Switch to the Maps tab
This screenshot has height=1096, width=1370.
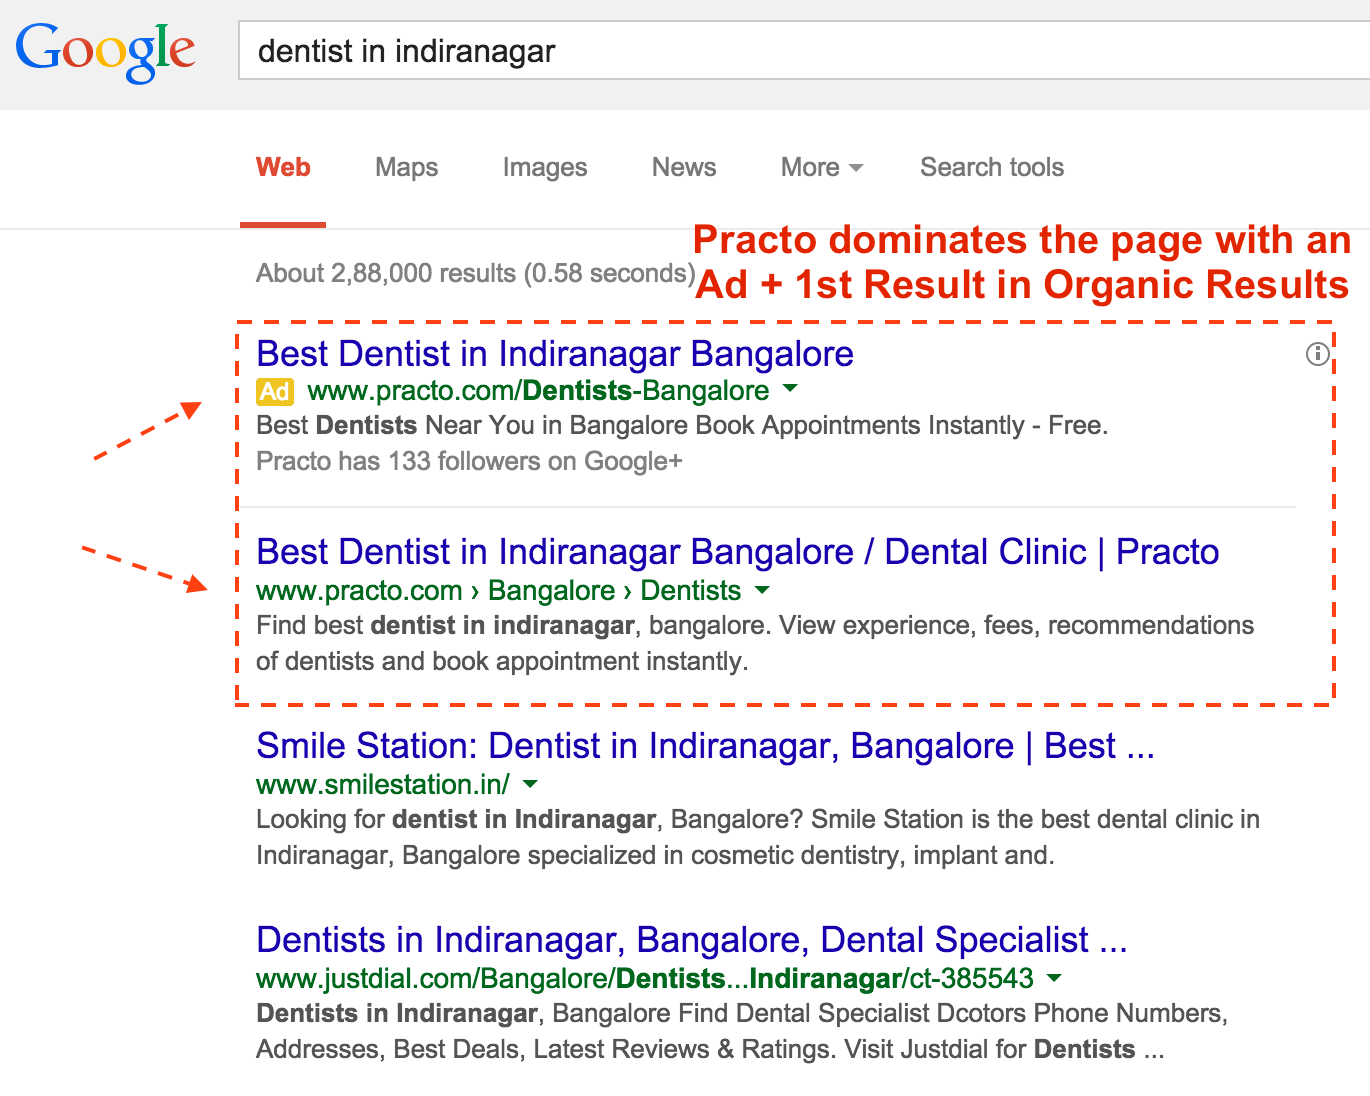[x=406, y=167]
